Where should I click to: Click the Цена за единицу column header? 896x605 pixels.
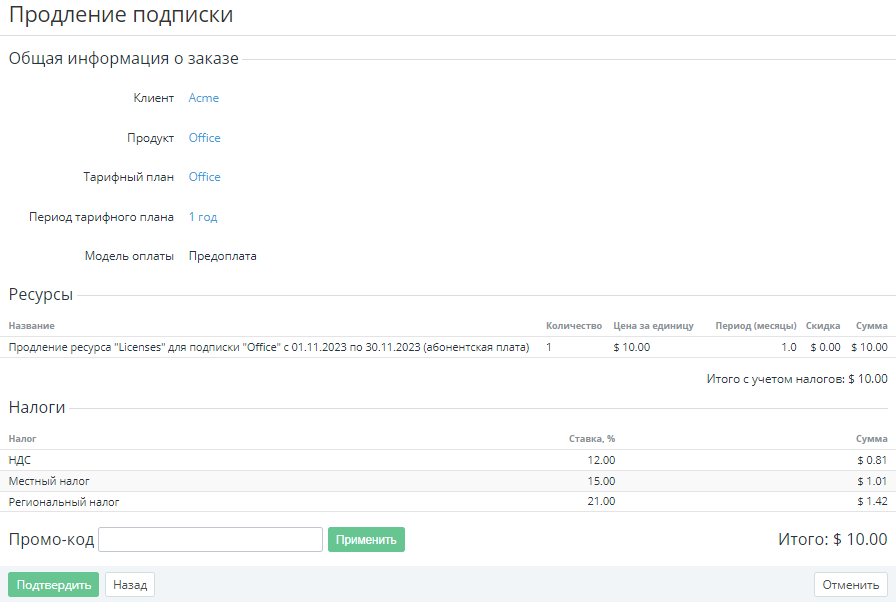[653, 326]
